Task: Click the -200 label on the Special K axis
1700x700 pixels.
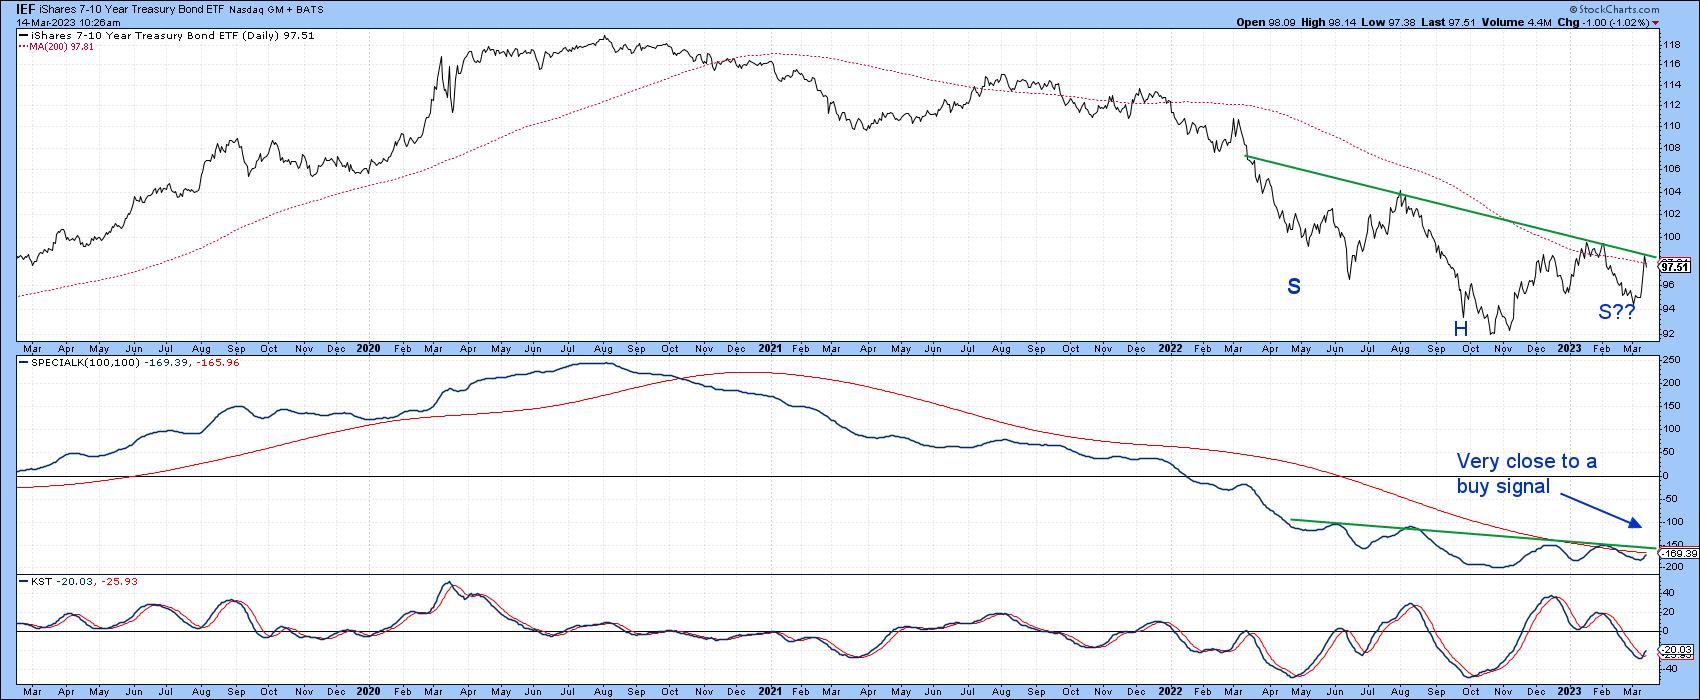Action: 1672,567
